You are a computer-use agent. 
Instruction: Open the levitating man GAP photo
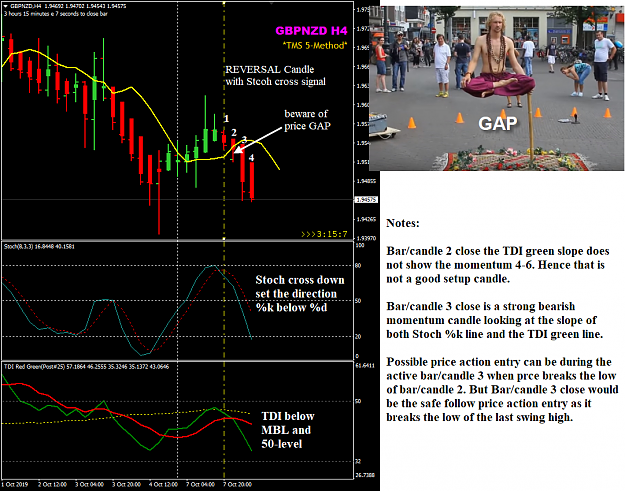pos(496,88)
